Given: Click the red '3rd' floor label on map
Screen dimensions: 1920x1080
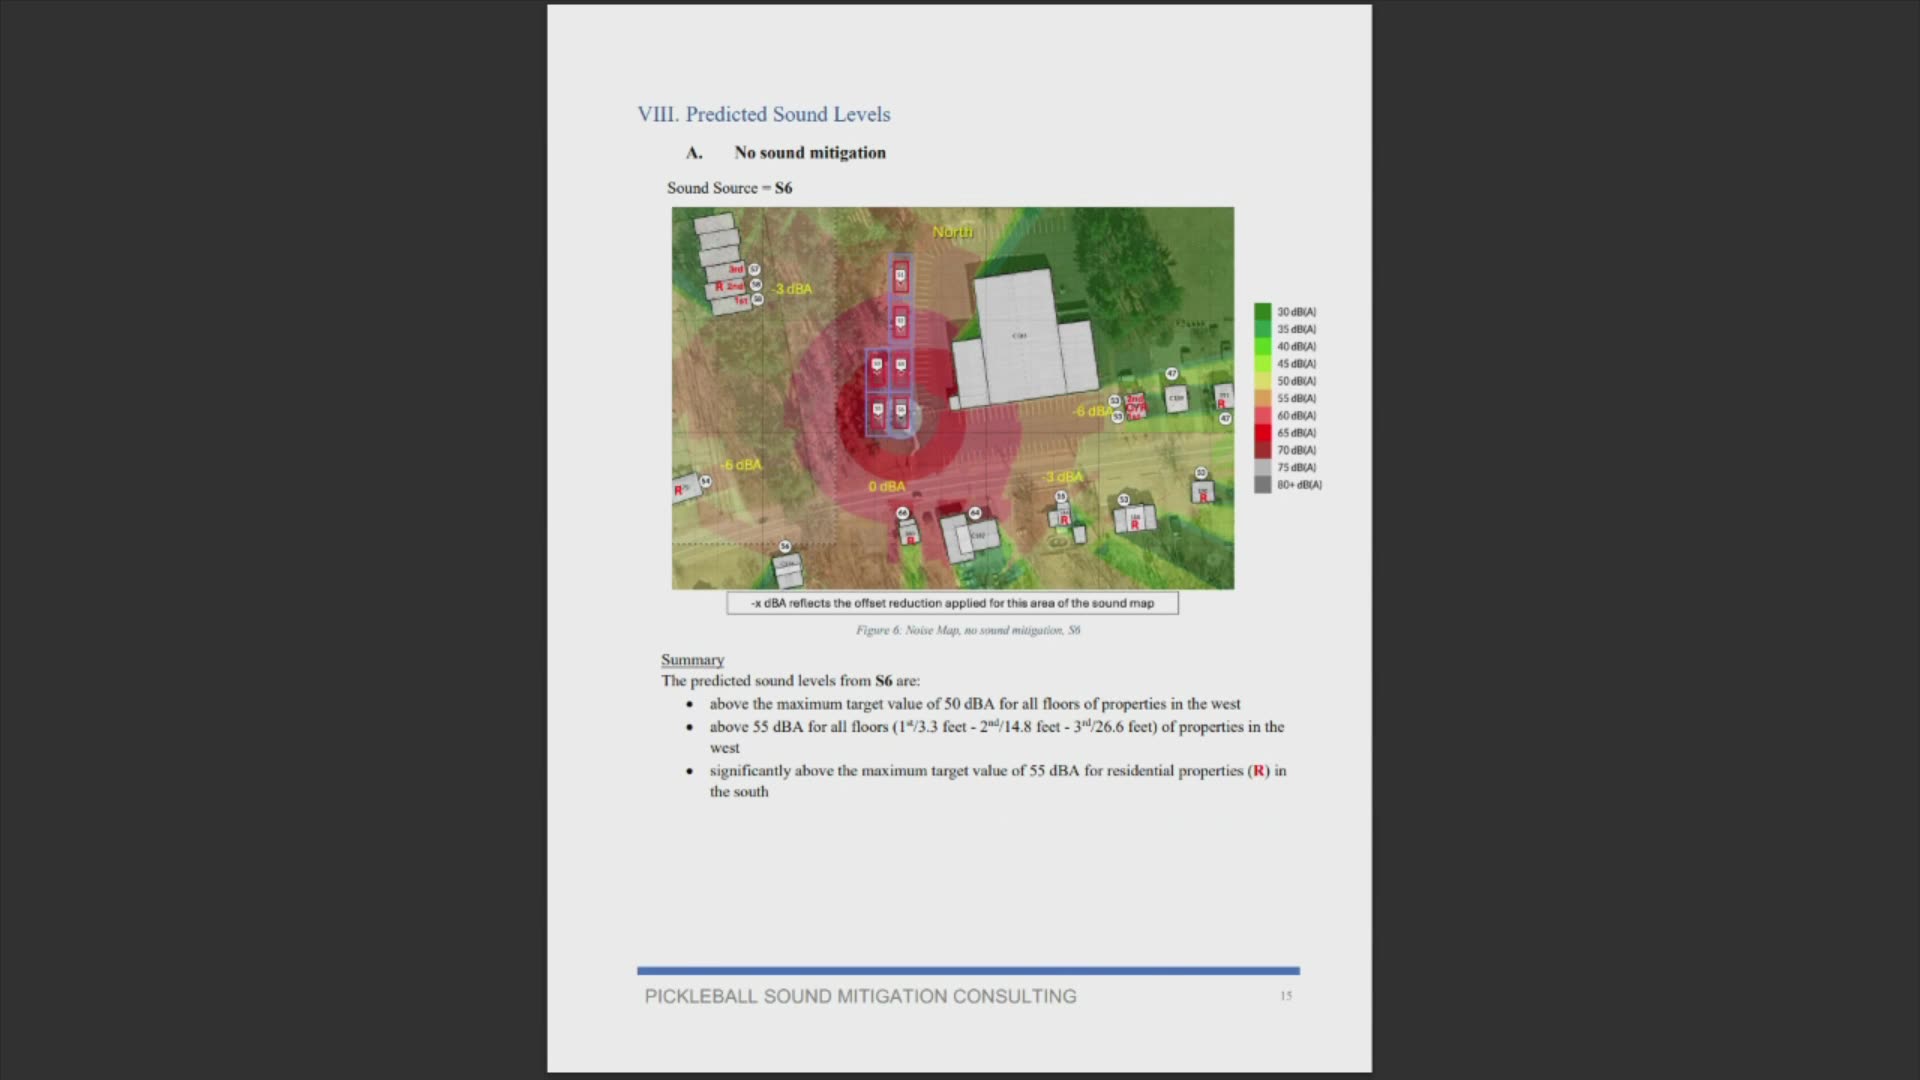Looking at the screenshot, I should pos(736,269).
